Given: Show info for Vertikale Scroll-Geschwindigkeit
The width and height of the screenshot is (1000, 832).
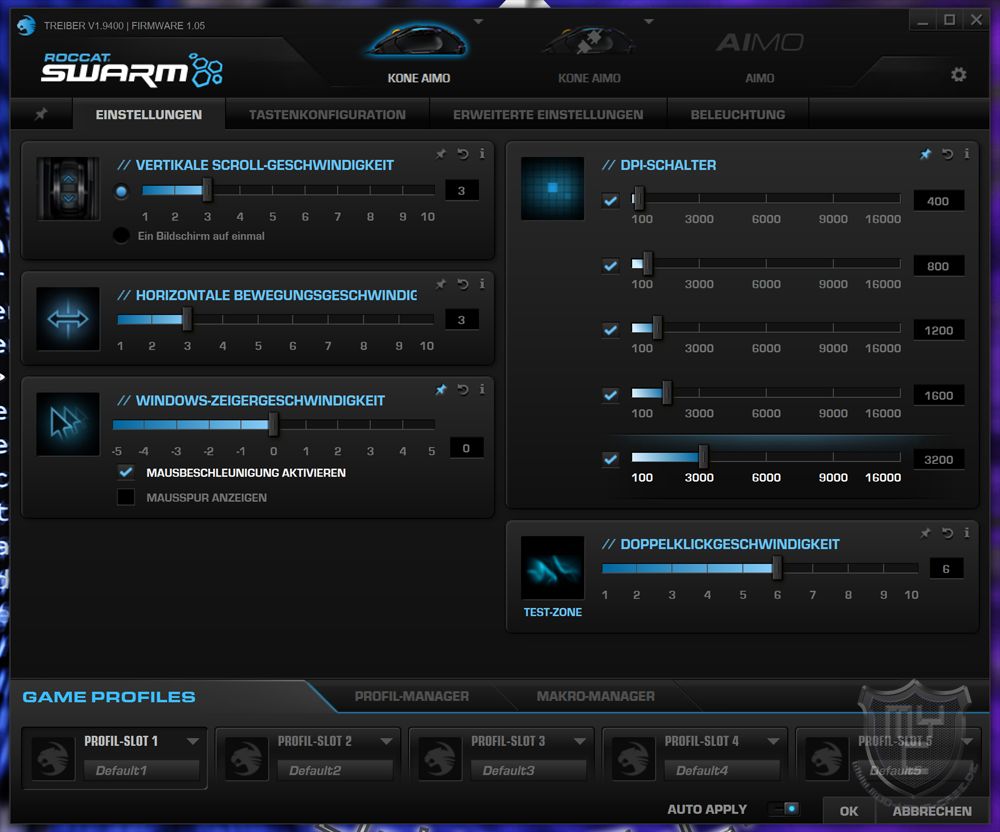Looking at the screenshot, I should tap(482, 154).
